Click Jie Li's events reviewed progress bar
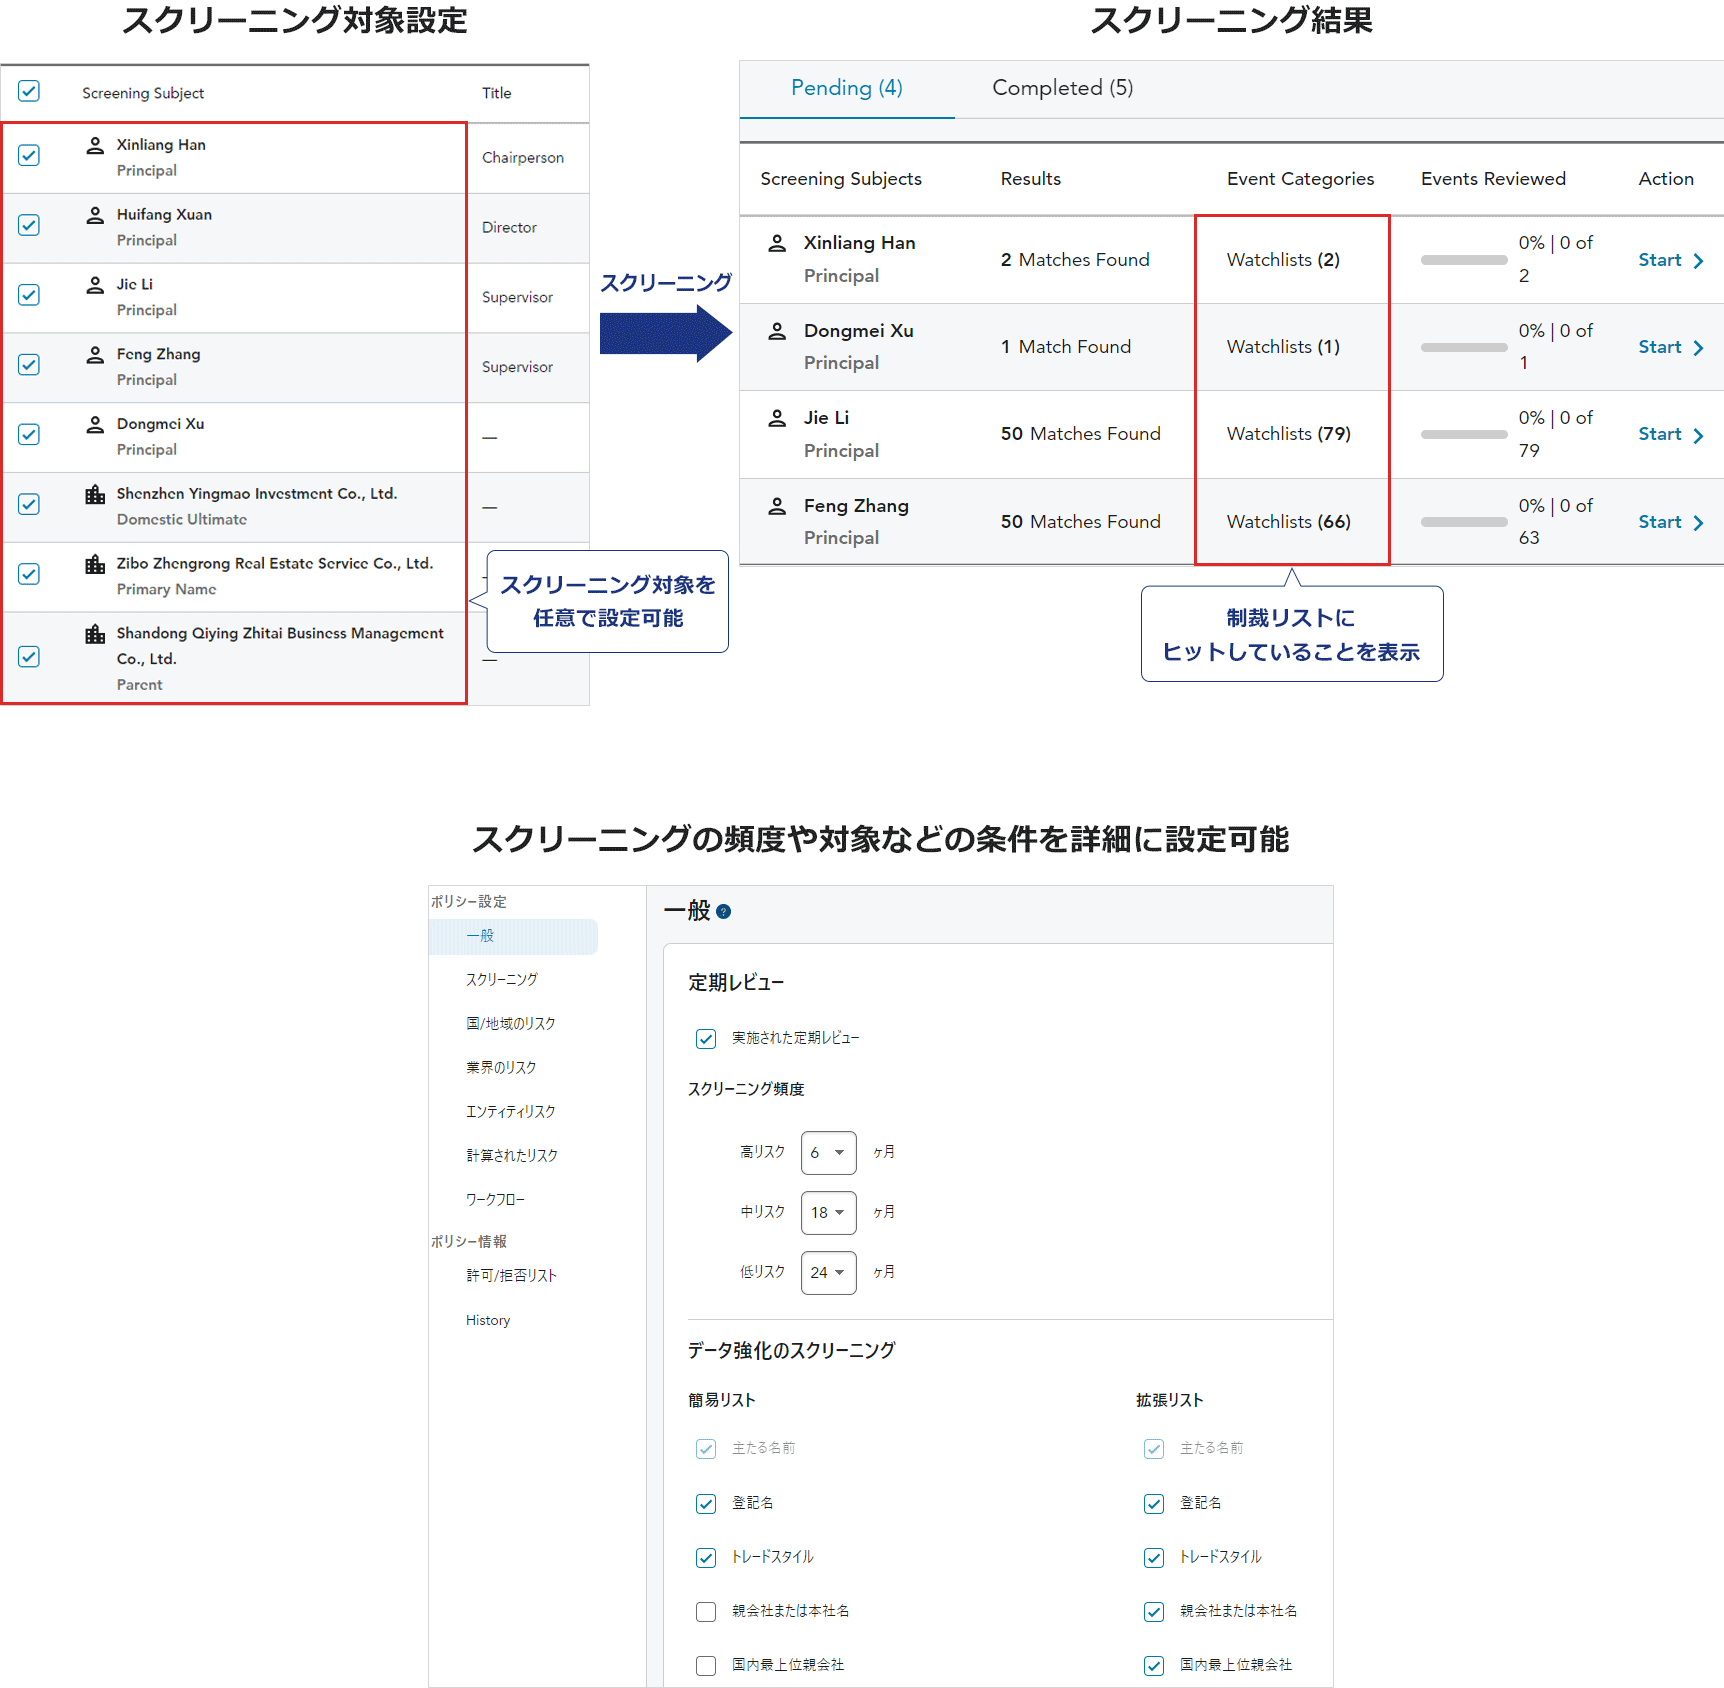The height and width of the screenshot is (1688, 1724). (x=1464, y=434)
